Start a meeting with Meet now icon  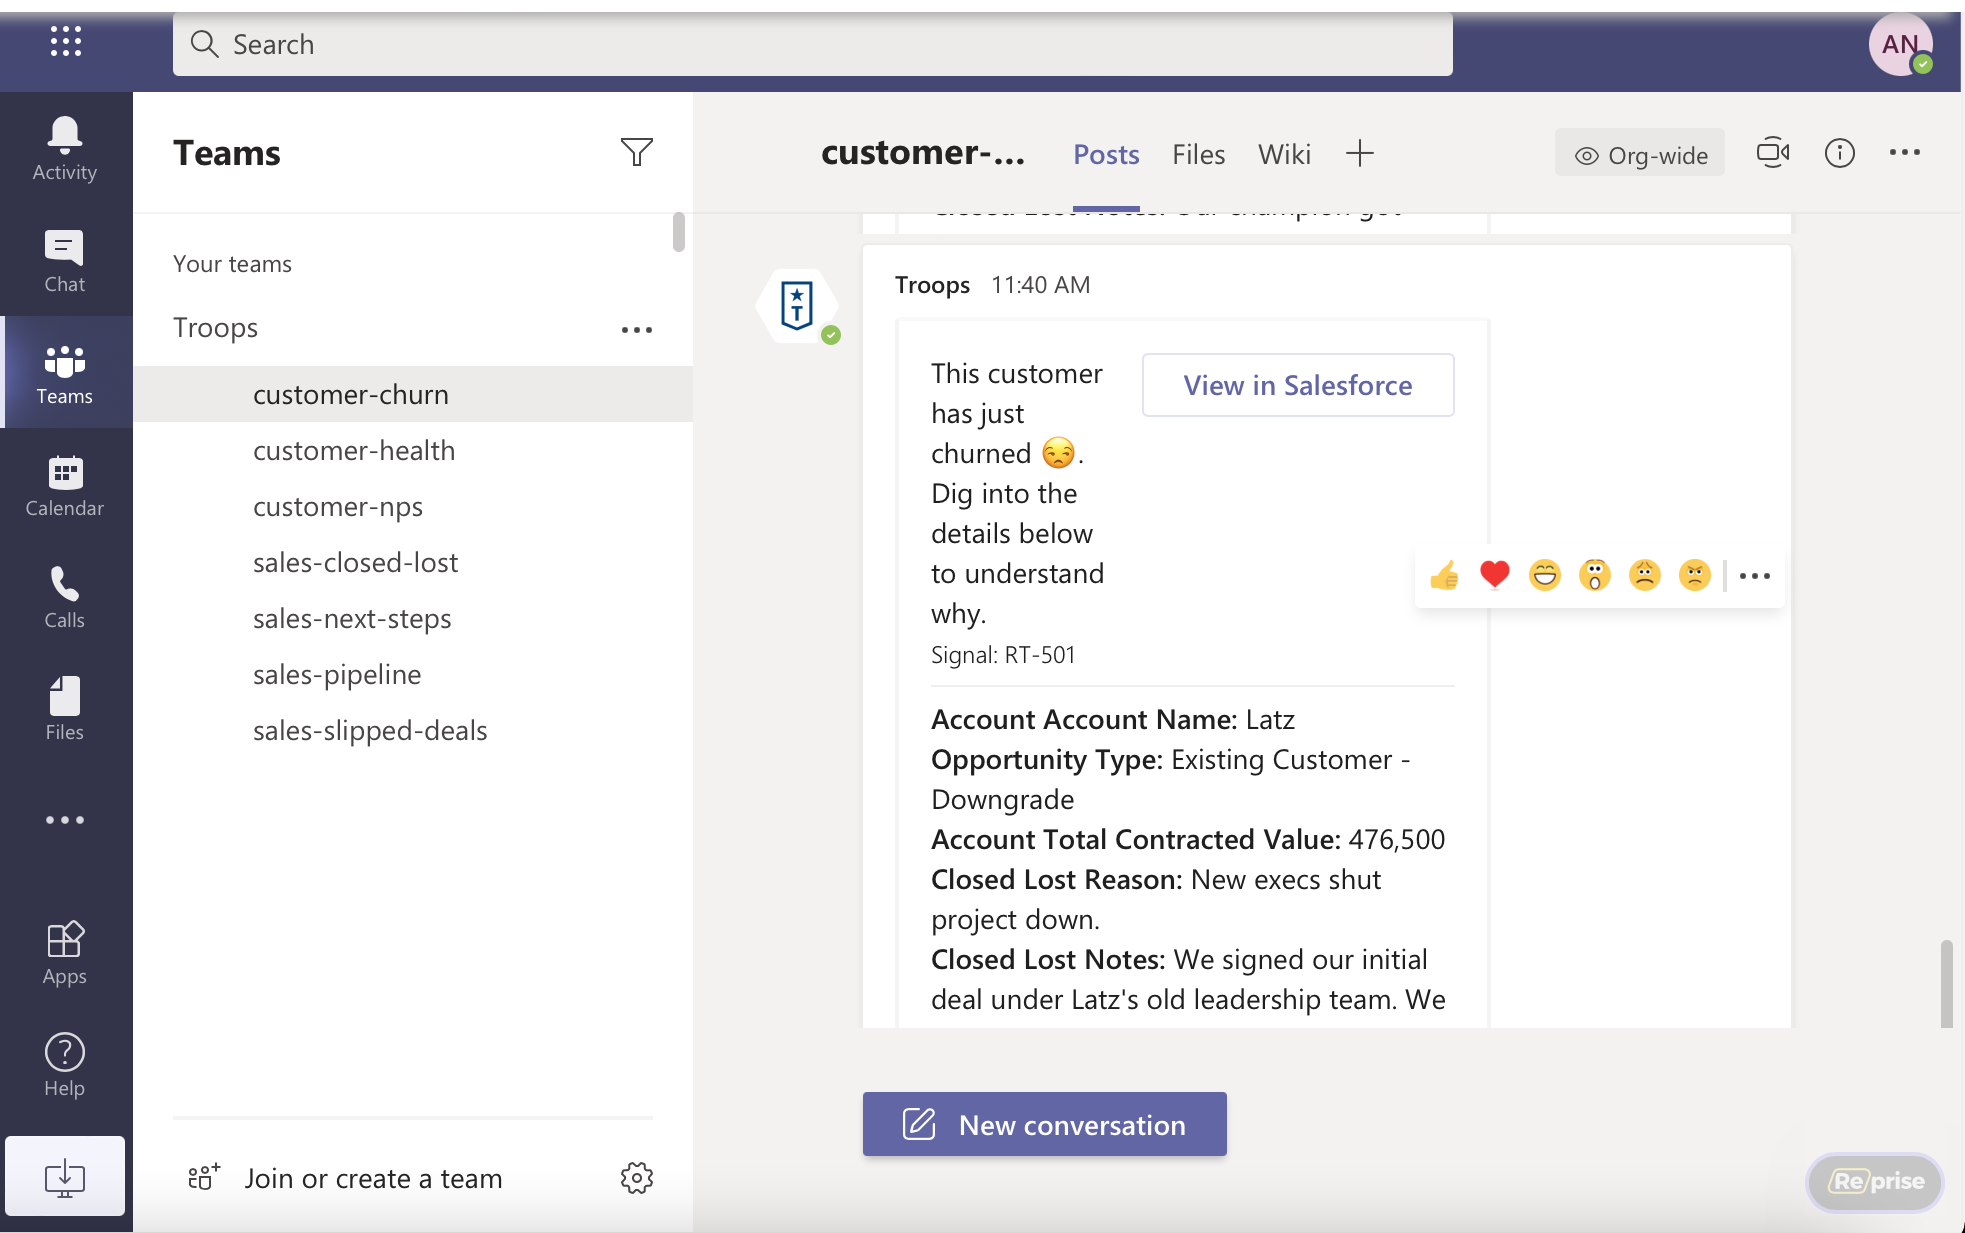(1773, 153)
